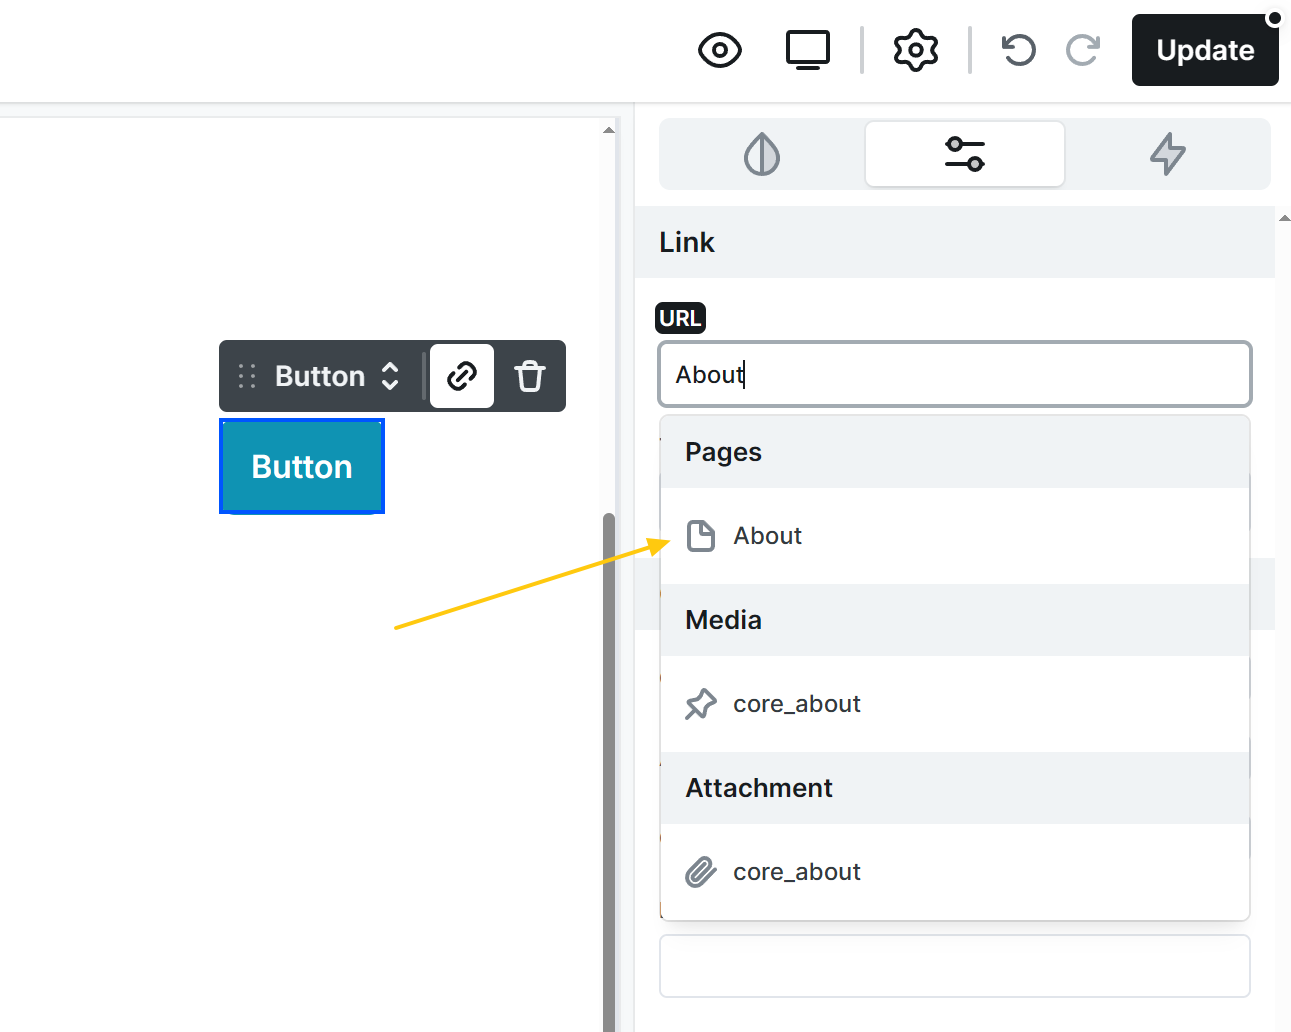1291x1032 pixels.
Task: Click the URL input field
Action: coord(954,374)
